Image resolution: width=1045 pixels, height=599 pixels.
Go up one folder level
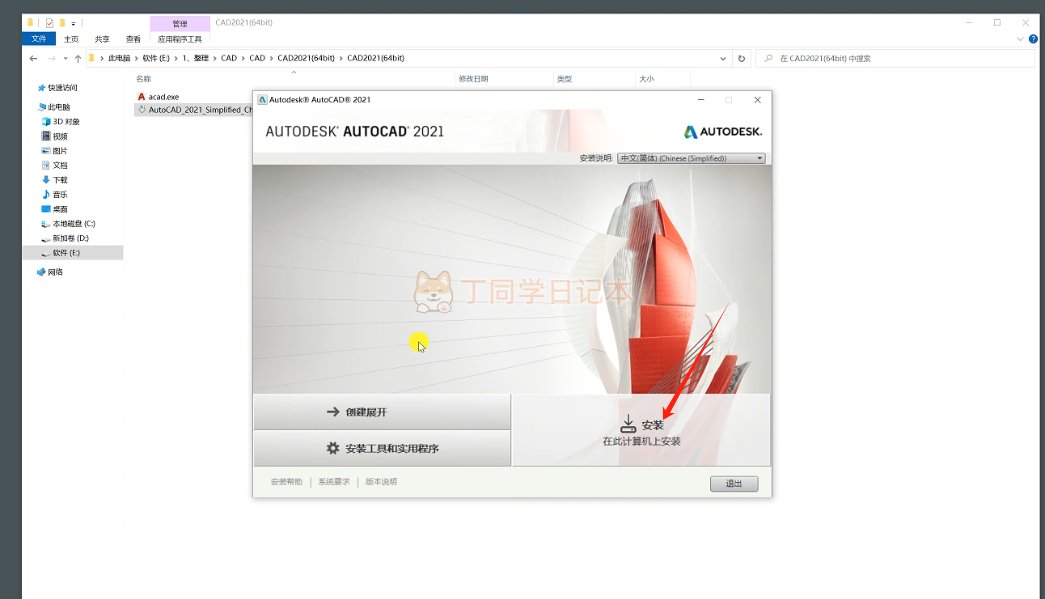click(78, 59)
